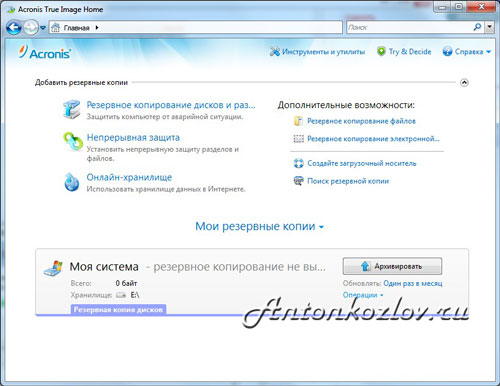Open Поиск резервной копии link

click(x=348, y=181)
